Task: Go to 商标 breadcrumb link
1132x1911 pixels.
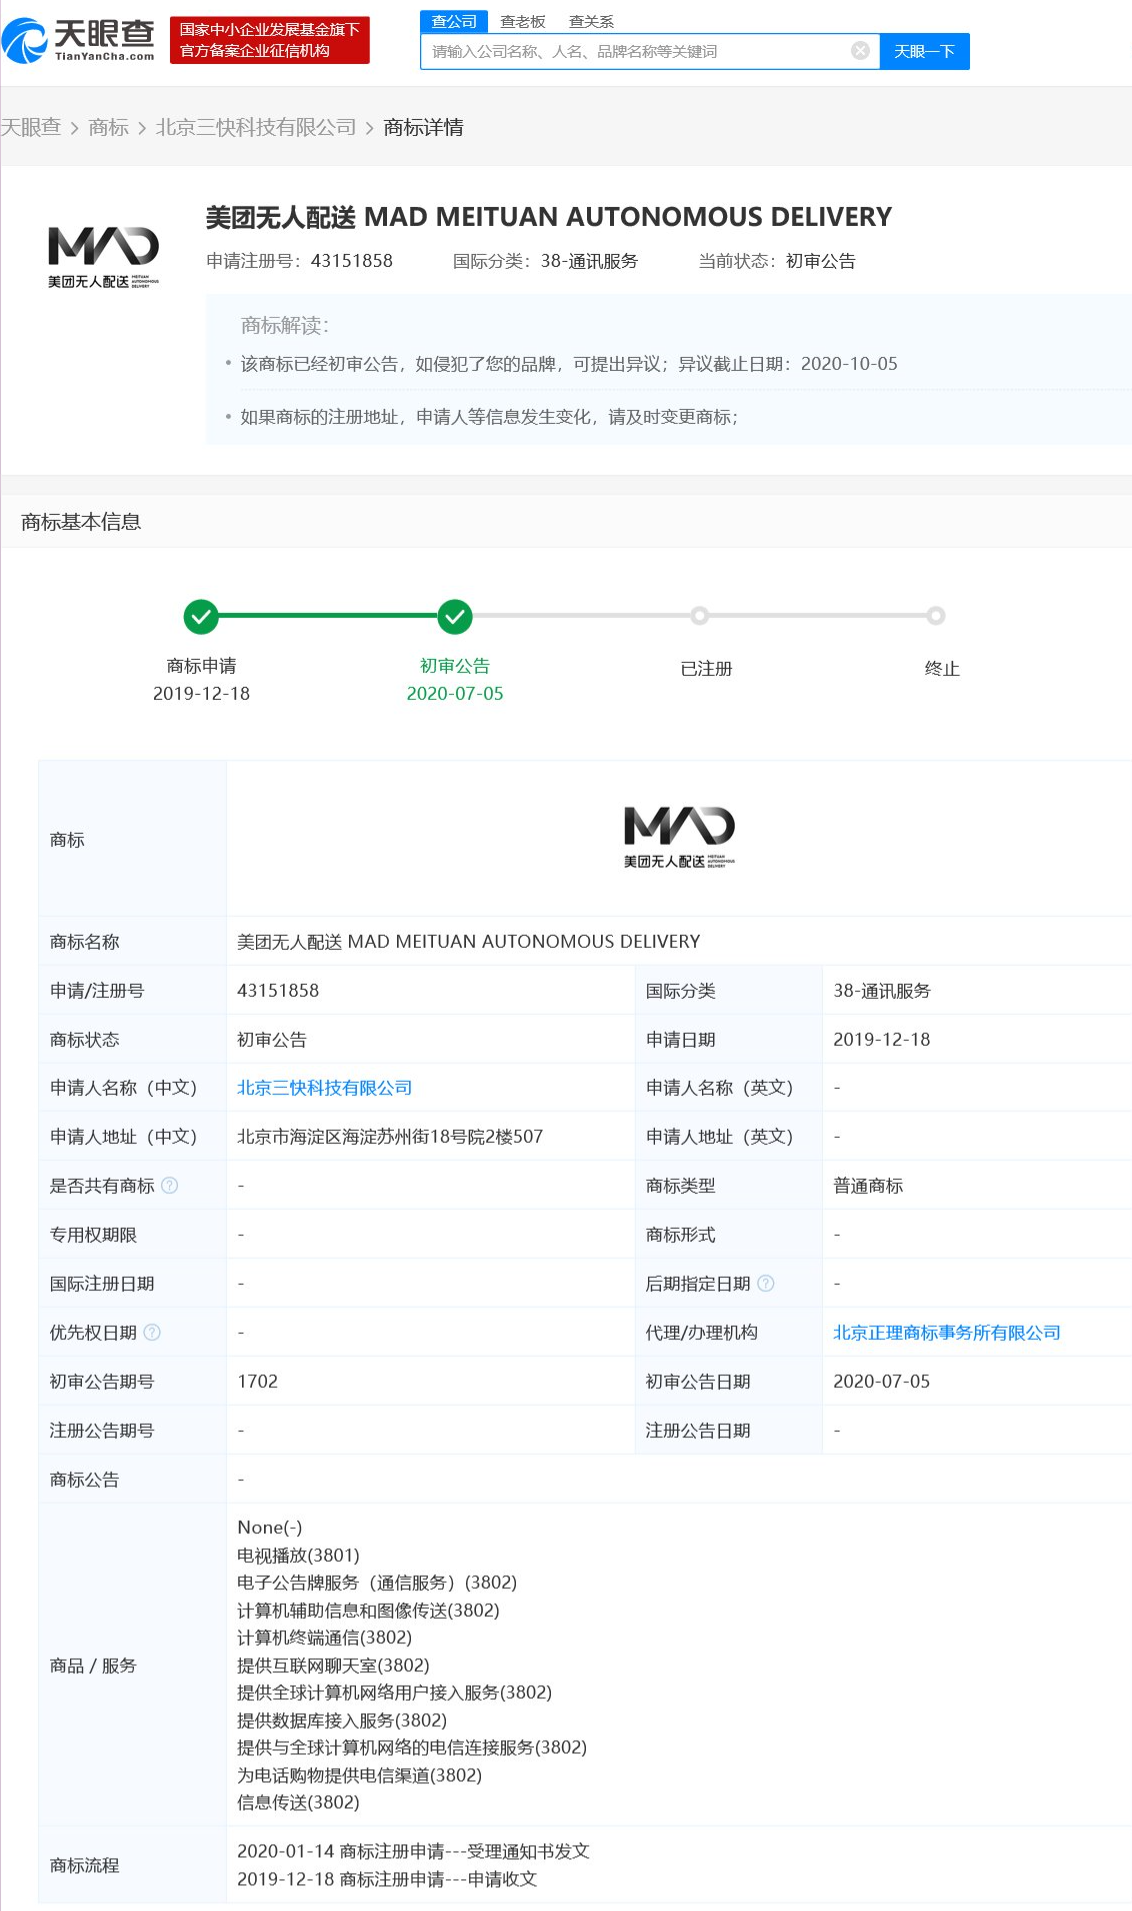Action: point(108,127)
